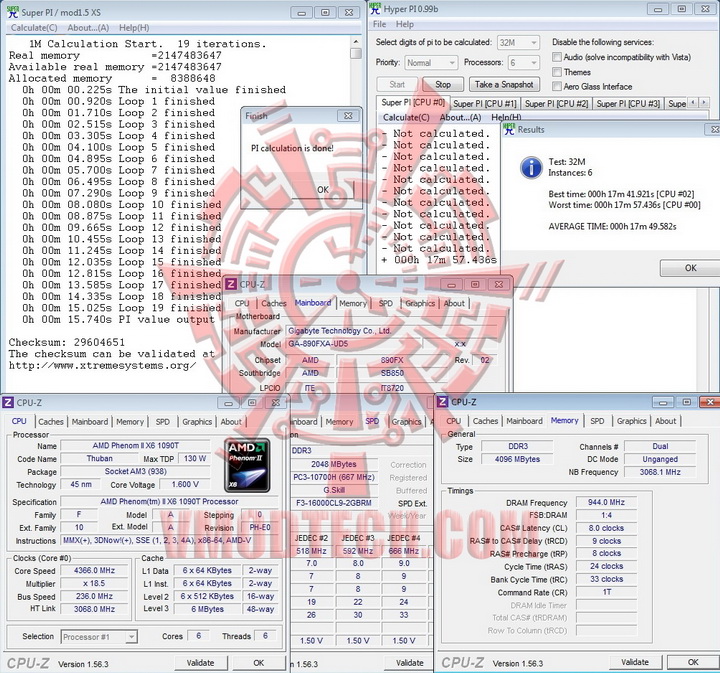Toggle the Themes checkbox
720x673 pixels.
point(557,72)
